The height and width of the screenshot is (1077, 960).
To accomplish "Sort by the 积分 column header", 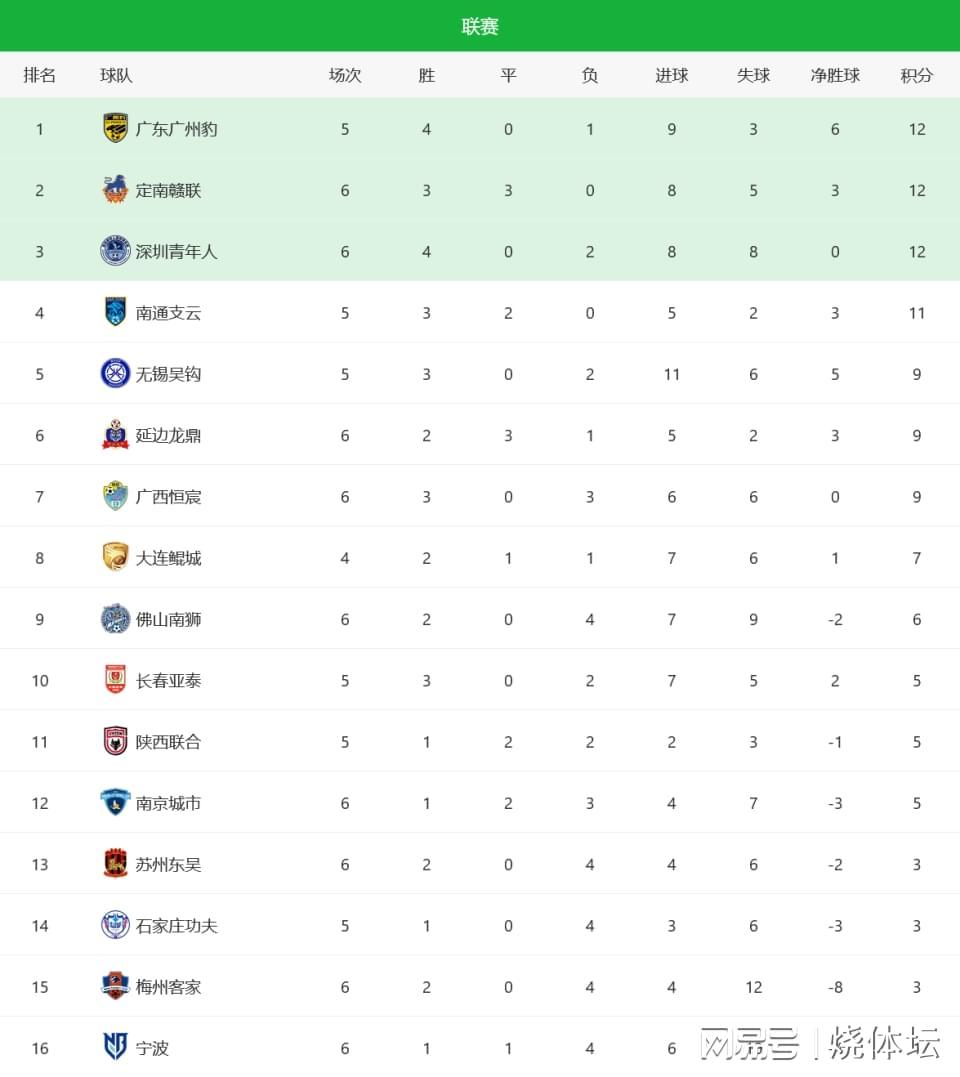I will 916,75.
